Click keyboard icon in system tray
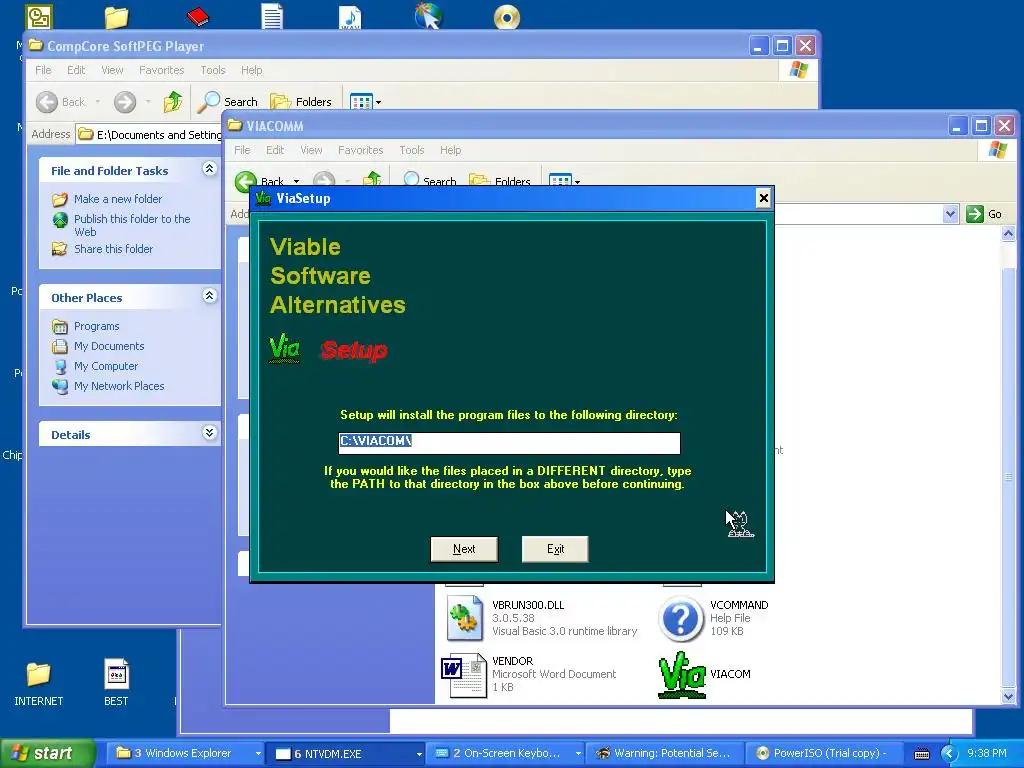Screen dimensions: 1024x768 pos(921,754)
